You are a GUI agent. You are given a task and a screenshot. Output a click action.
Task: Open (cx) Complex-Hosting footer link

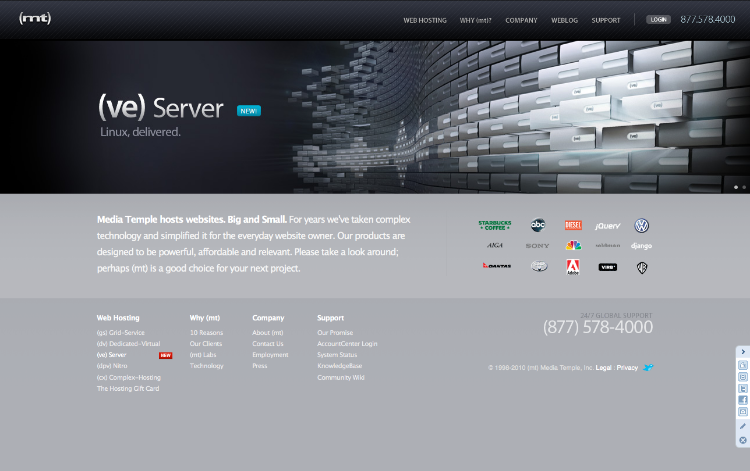[x=129, y=377]
